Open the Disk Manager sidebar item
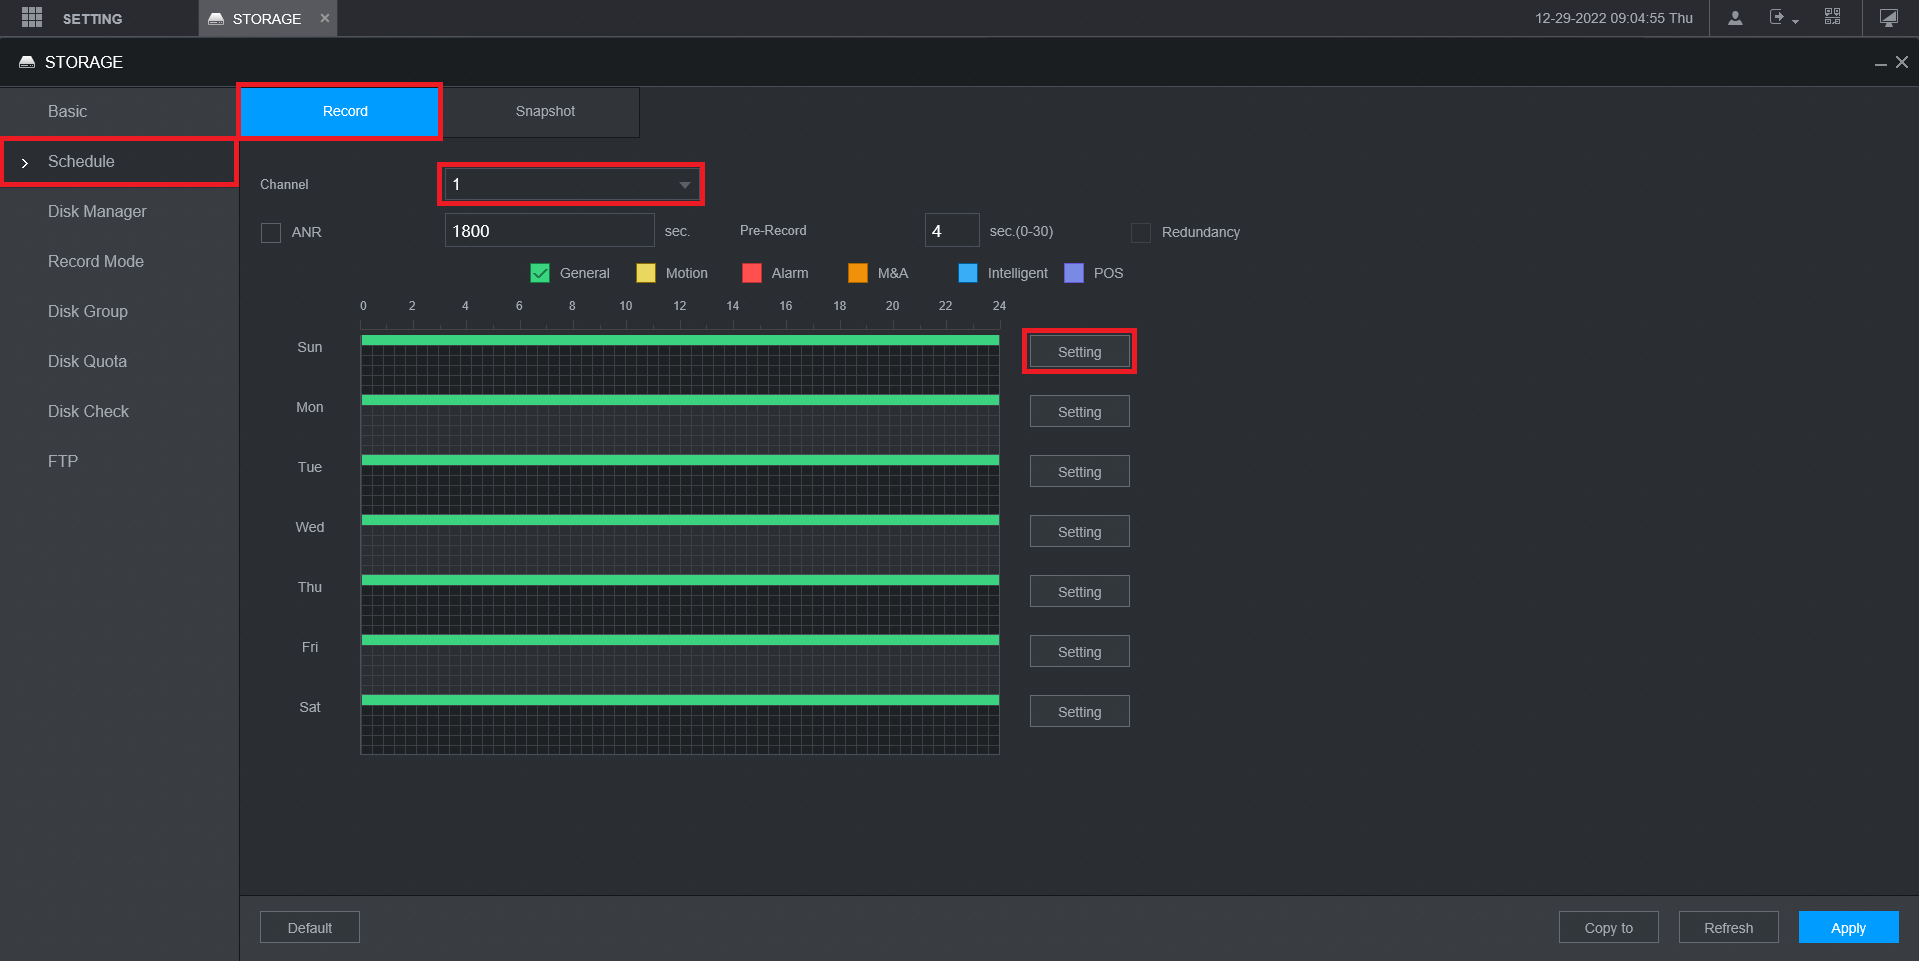The height and width of the screenshot is (961, 1919). click(97, 211)
